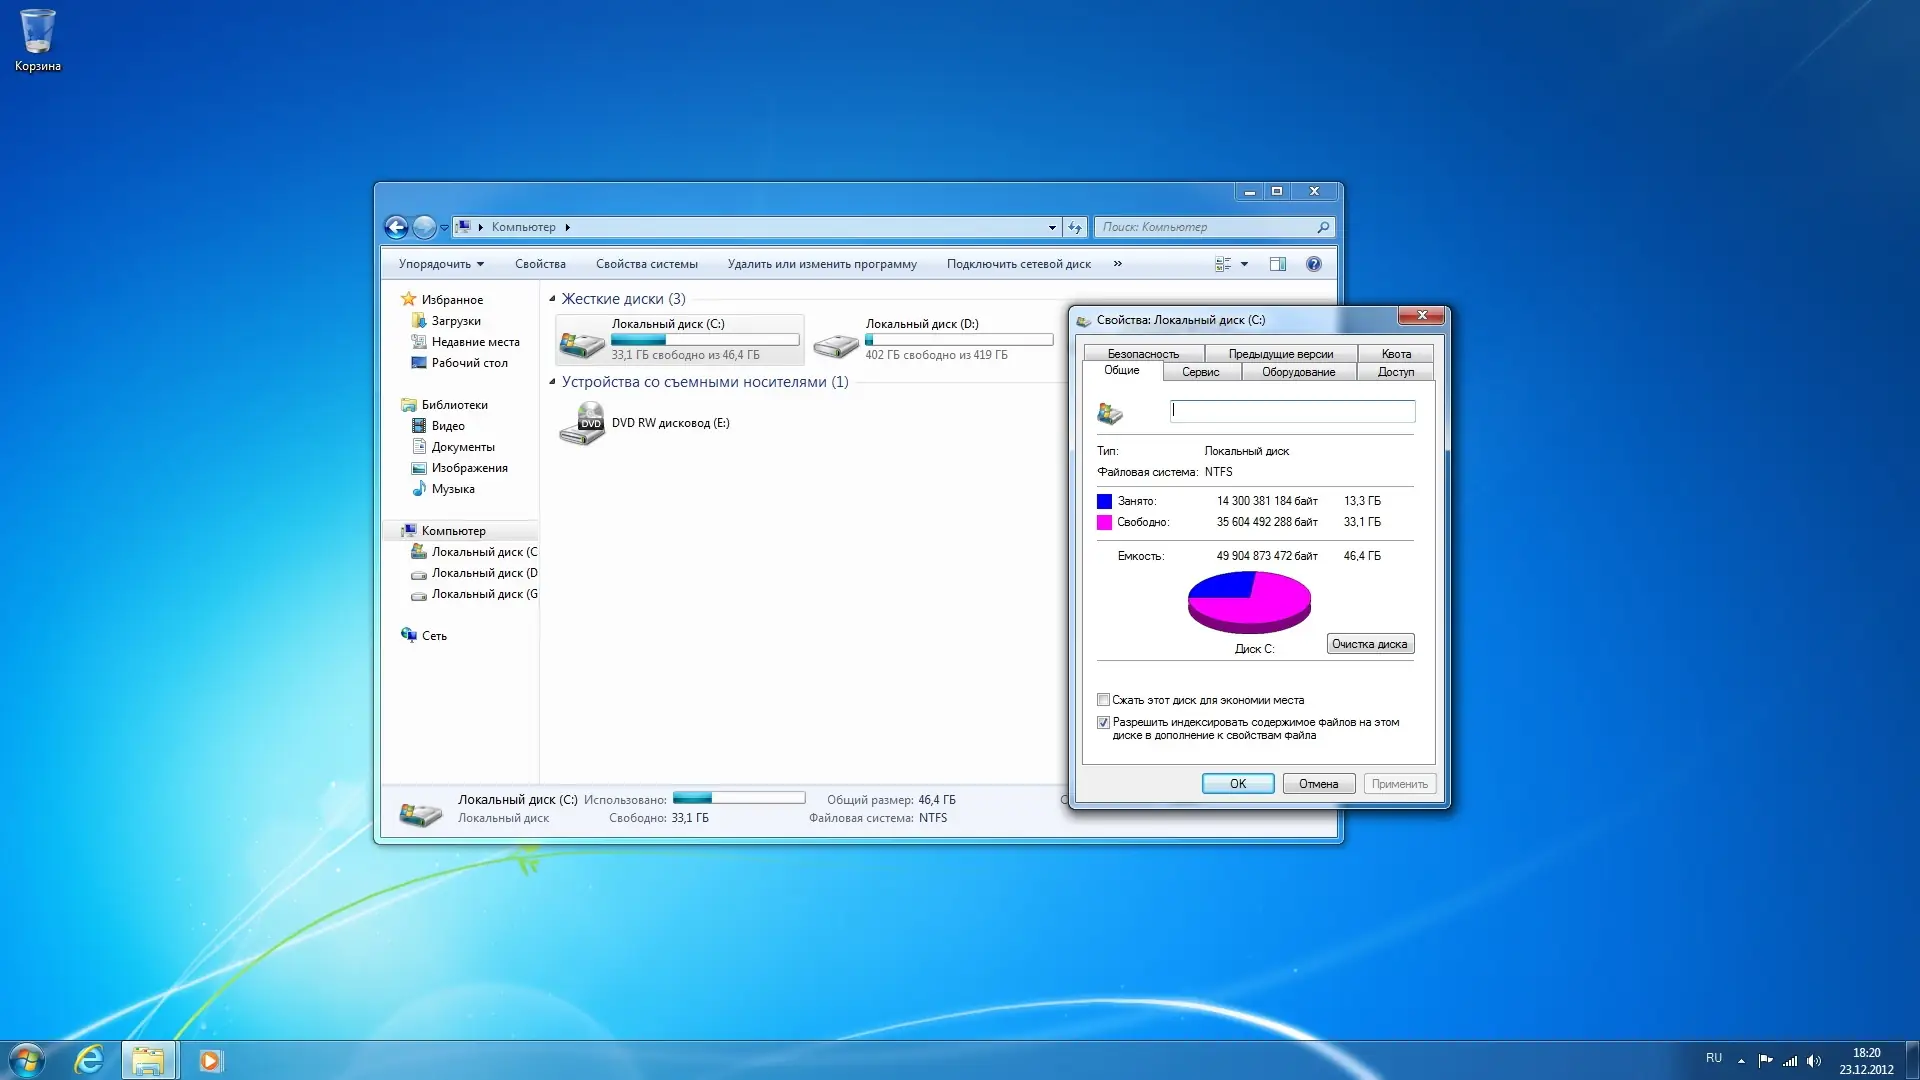Open the Упорядочить dropdown menu
This screenshot has width=1920, height=1080.
tap(441, 264)
